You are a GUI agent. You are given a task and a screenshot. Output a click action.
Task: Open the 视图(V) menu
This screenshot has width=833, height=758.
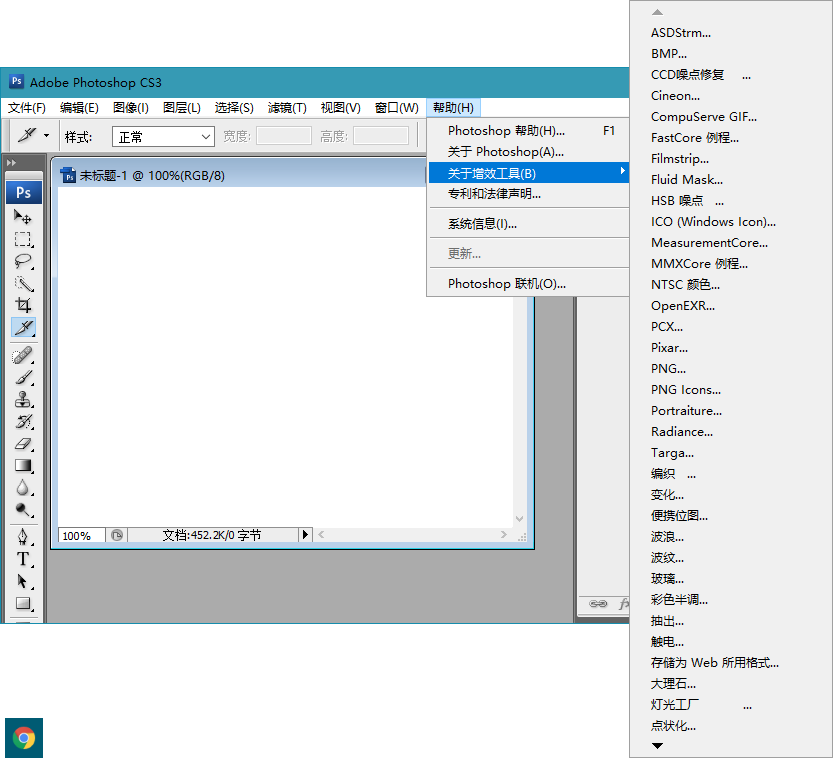tap(341, 108)
